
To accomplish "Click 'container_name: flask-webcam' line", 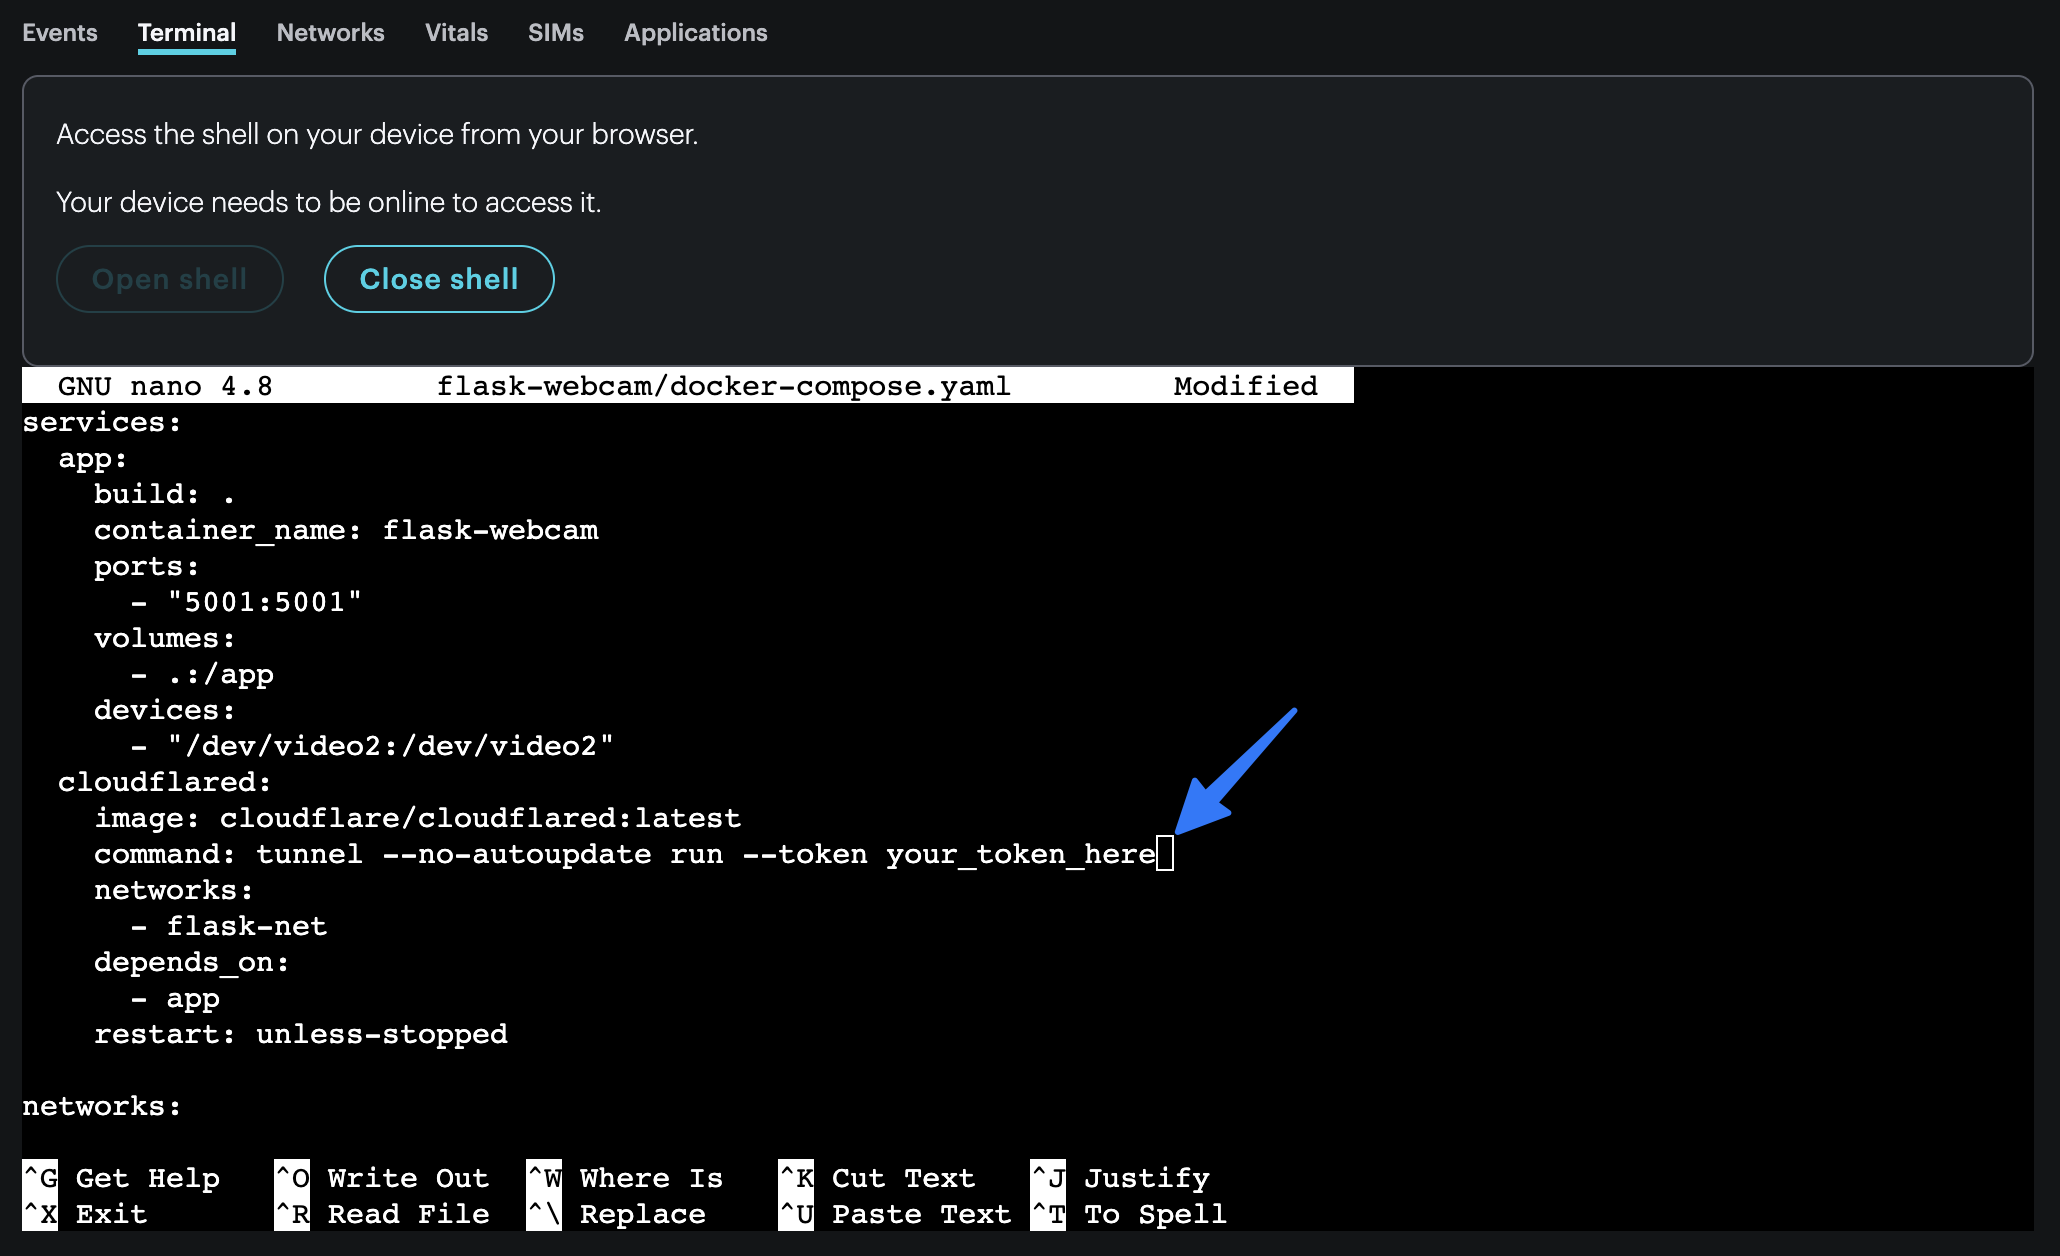I will coord(346,530).
